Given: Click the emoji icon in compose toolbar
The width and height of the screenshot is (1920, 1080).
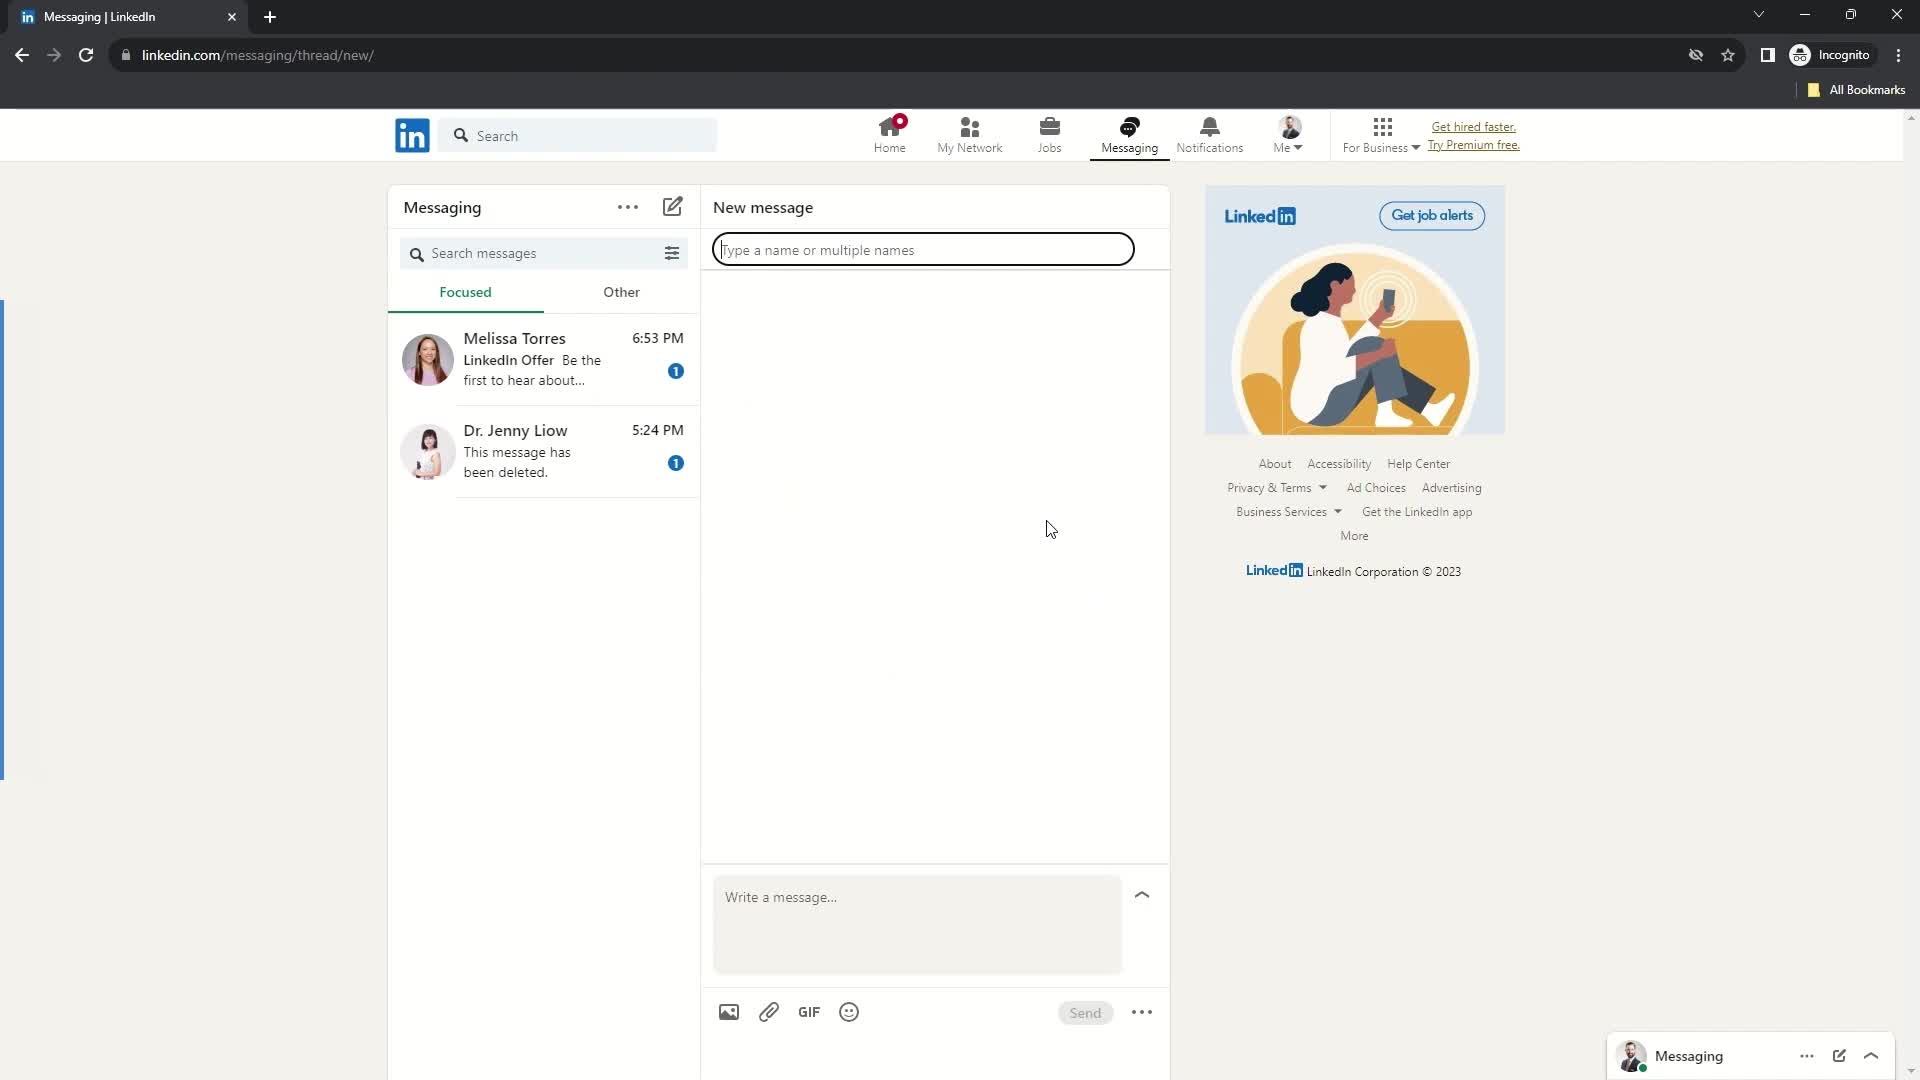Looking at the screenshot, I should coord(849,1013).
